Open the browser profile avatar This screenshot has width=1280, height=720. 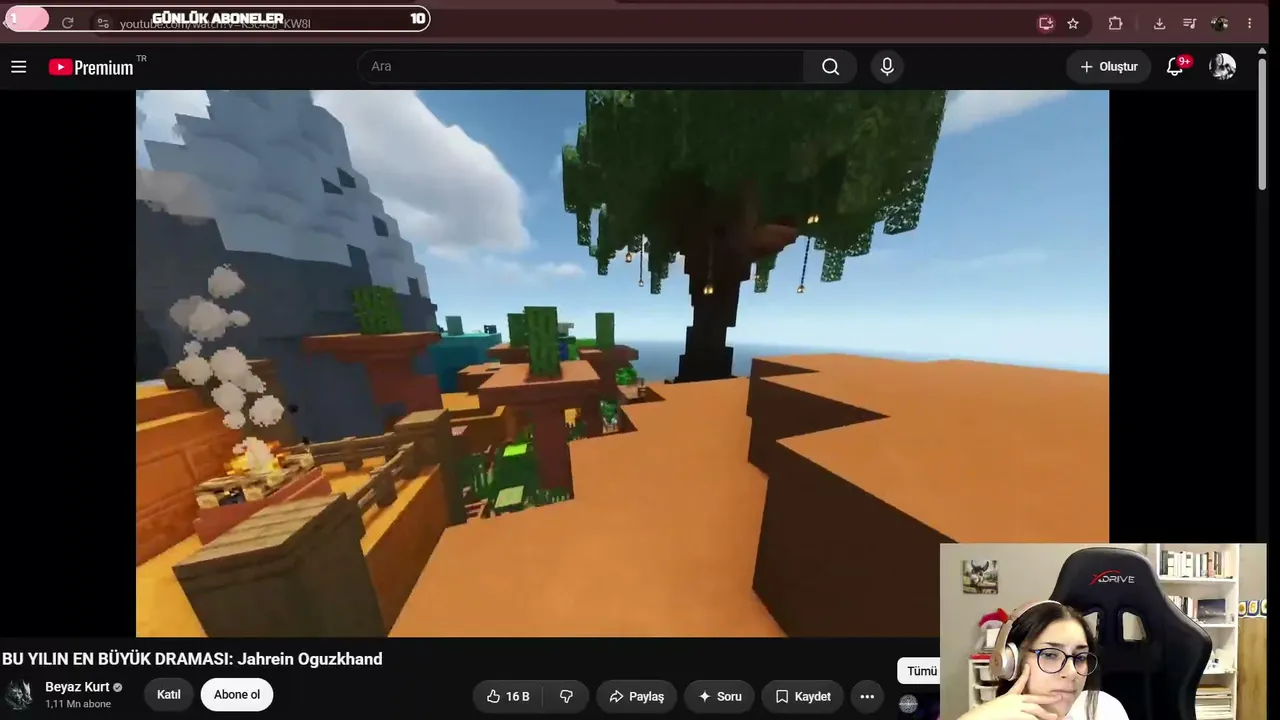coord(1219,23)
